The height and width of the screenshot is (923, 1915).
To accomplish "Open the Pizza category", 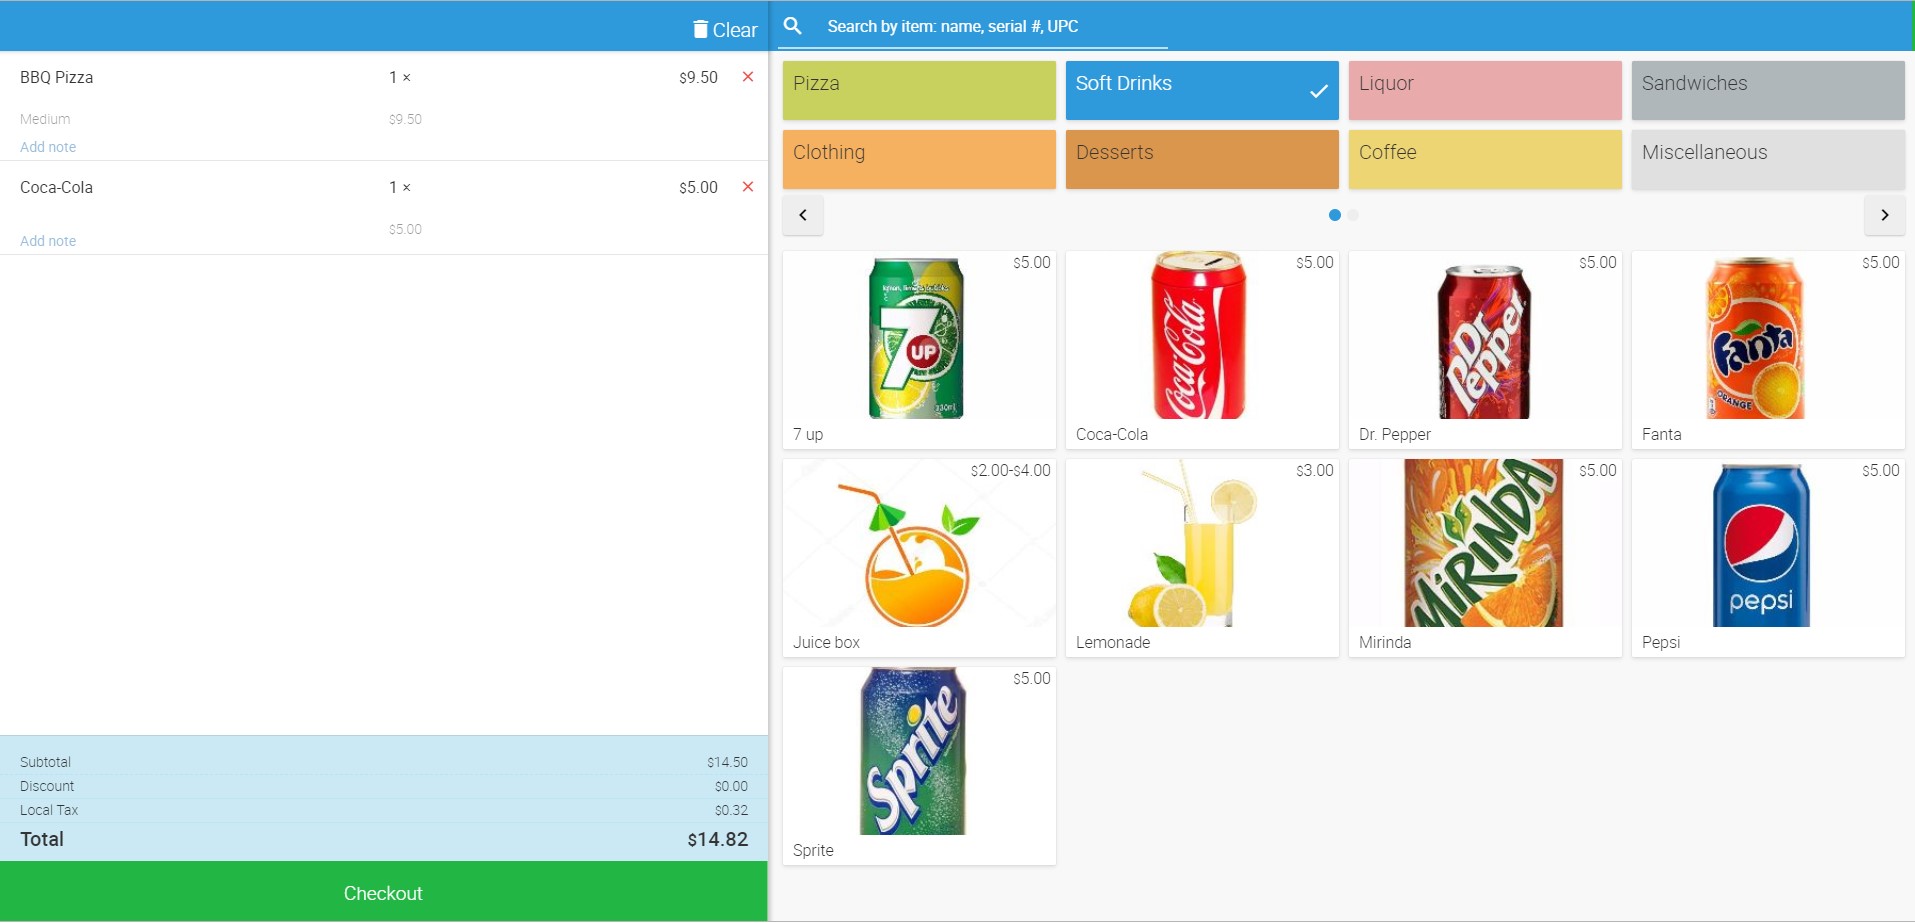I will (918, 90).
